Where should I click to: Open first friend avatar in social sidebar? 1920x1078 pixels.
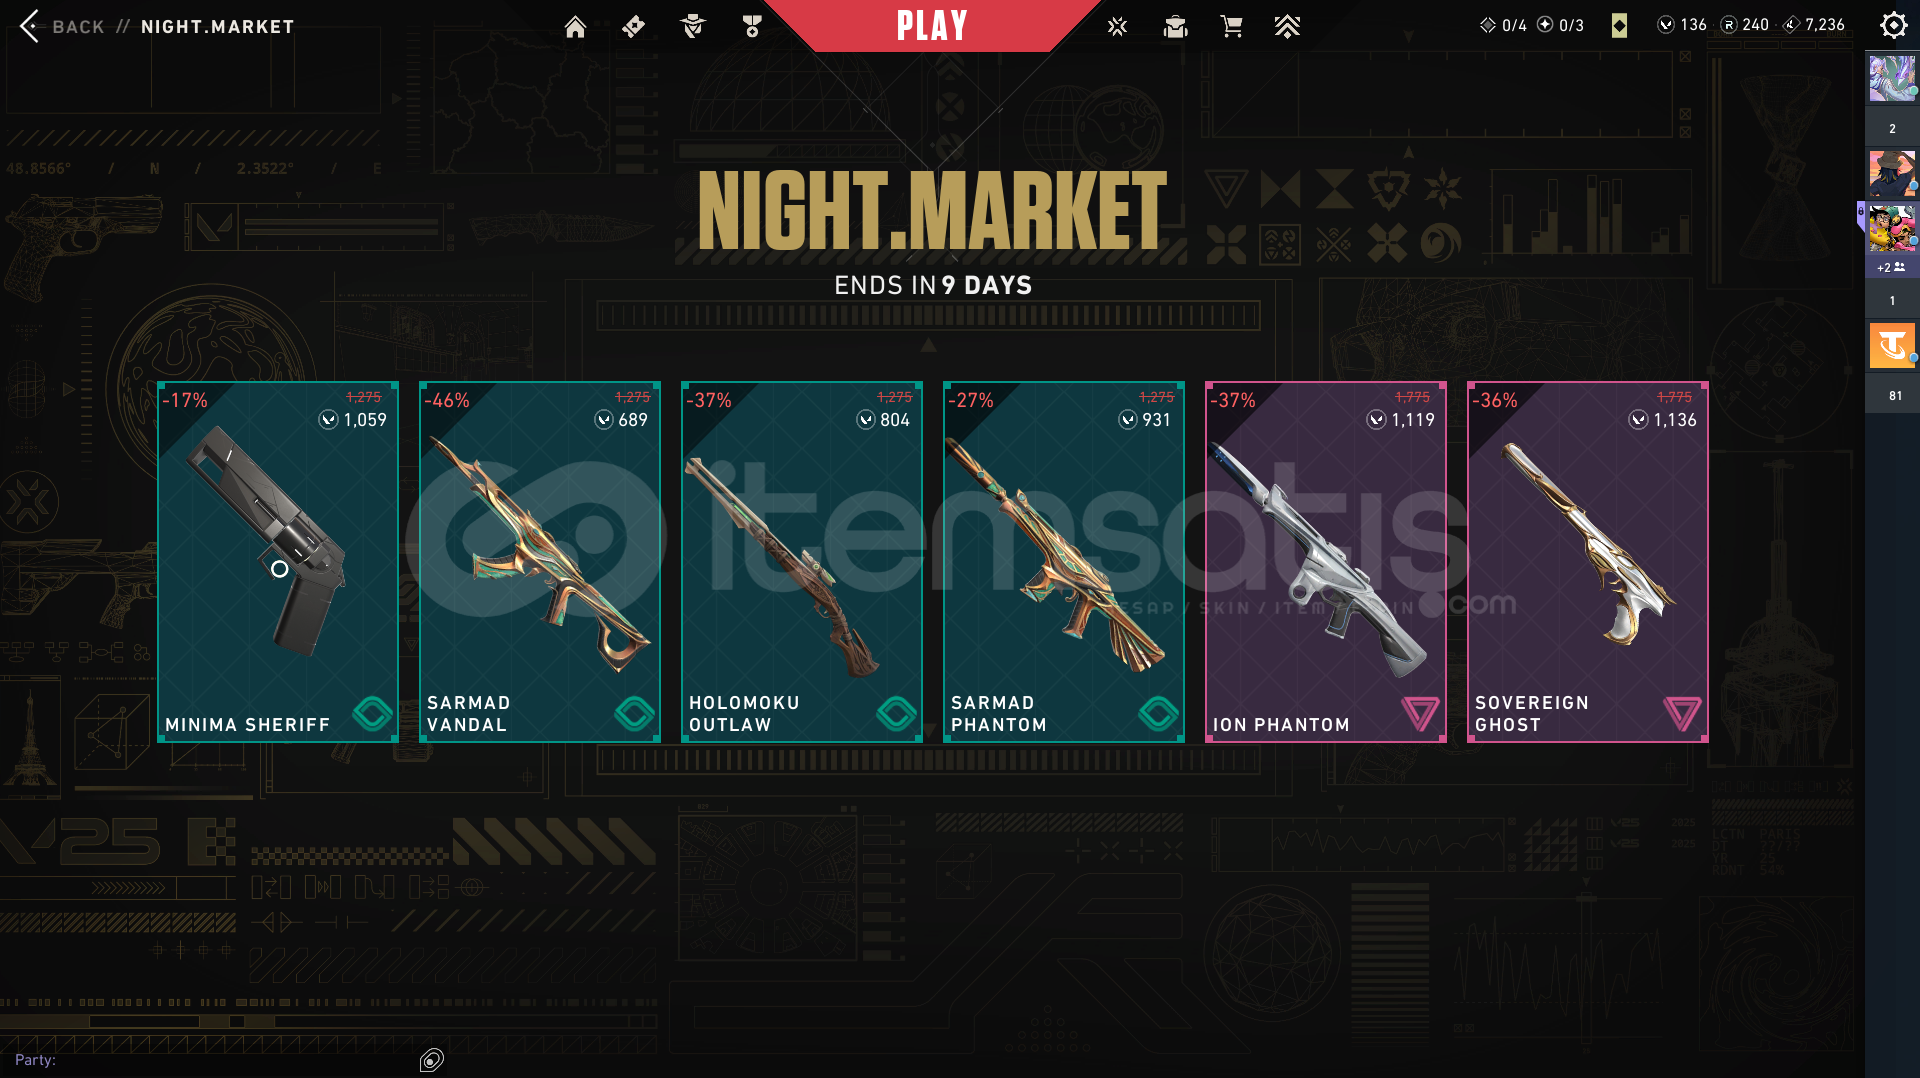pos(1892,79)
